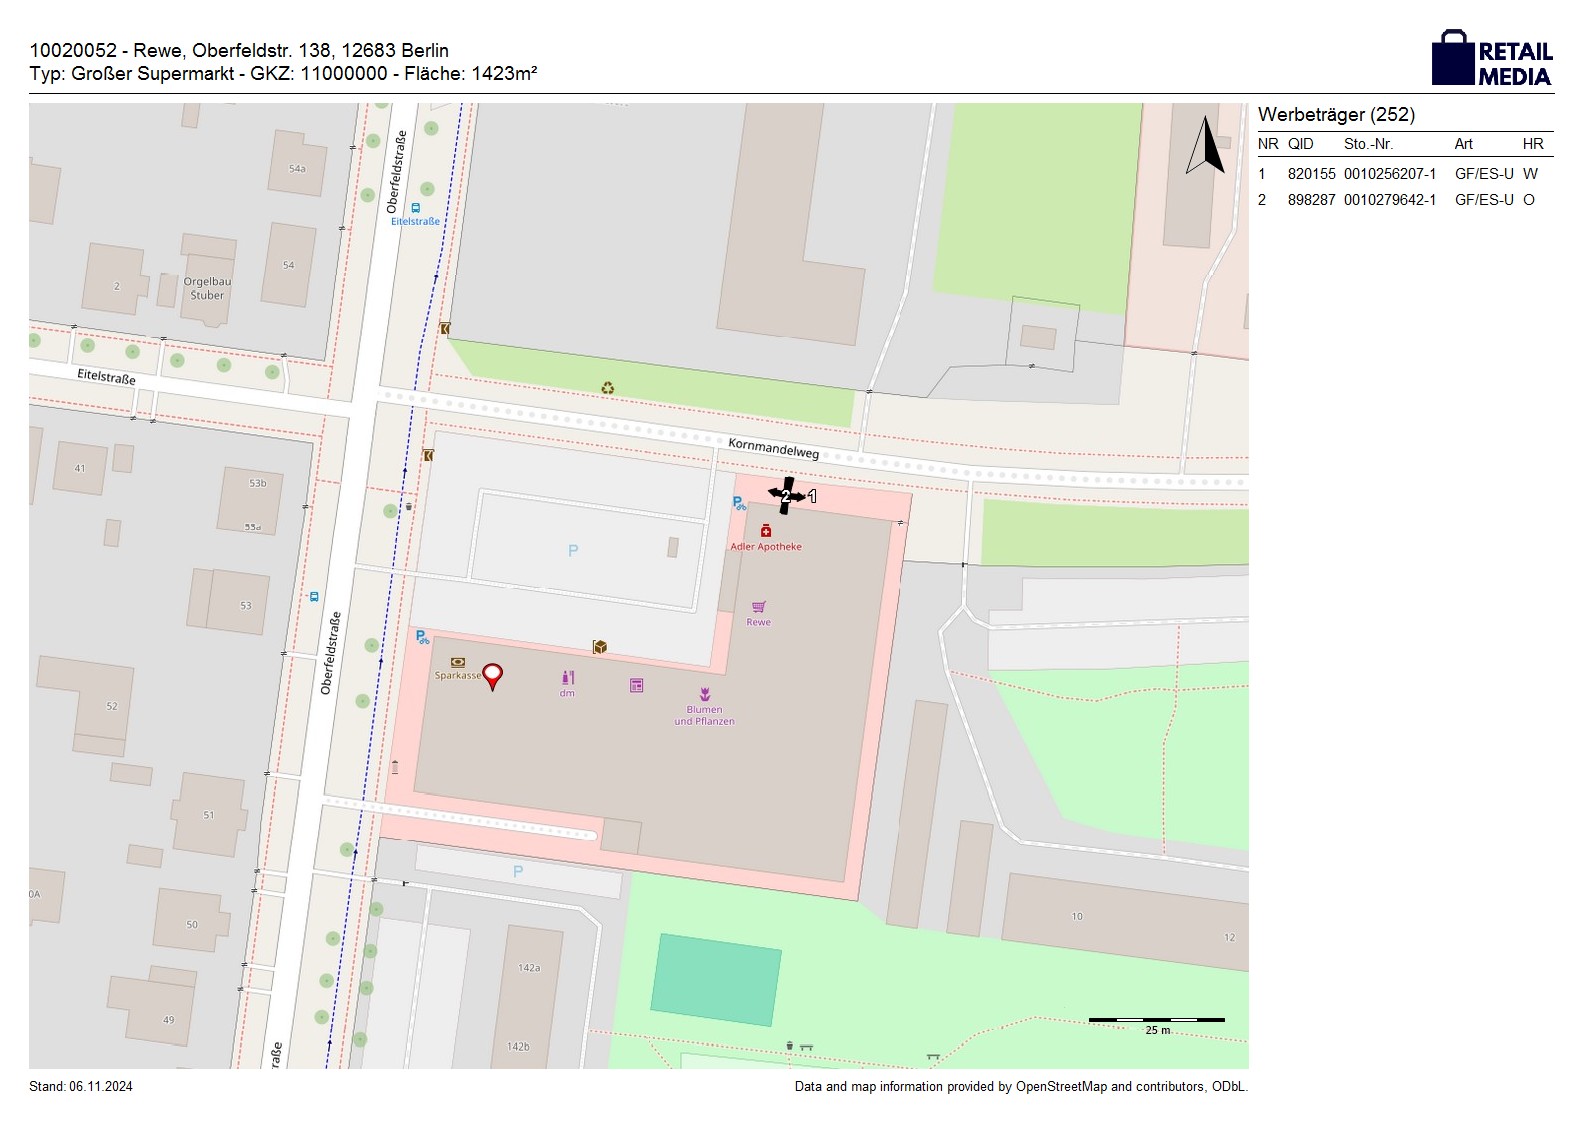Click bicycle parking icon near Adler Apotheke
The height and width of the screenshot is (1123, 1587).
pyautogui.click(x=739, y=504)
